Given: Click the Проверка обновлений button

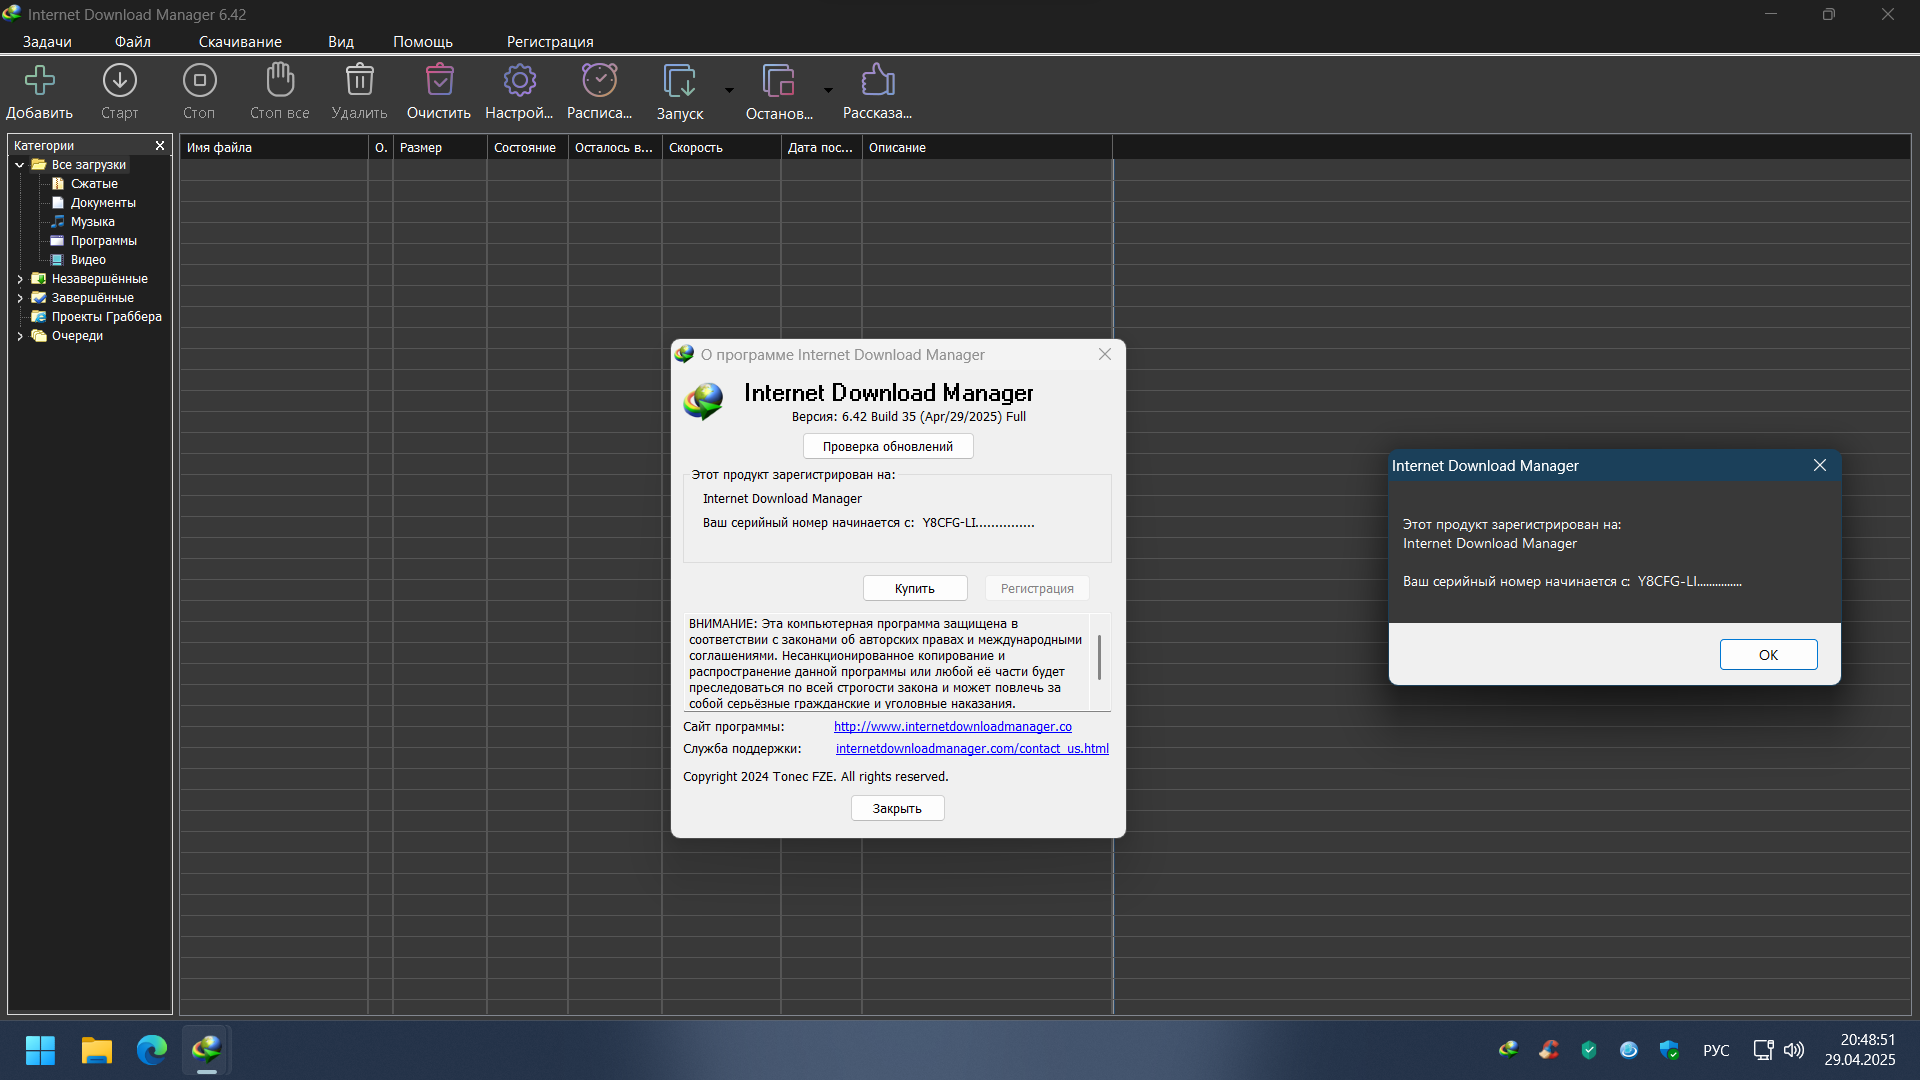Looking at the screenshot, I should tap(888, 447).
